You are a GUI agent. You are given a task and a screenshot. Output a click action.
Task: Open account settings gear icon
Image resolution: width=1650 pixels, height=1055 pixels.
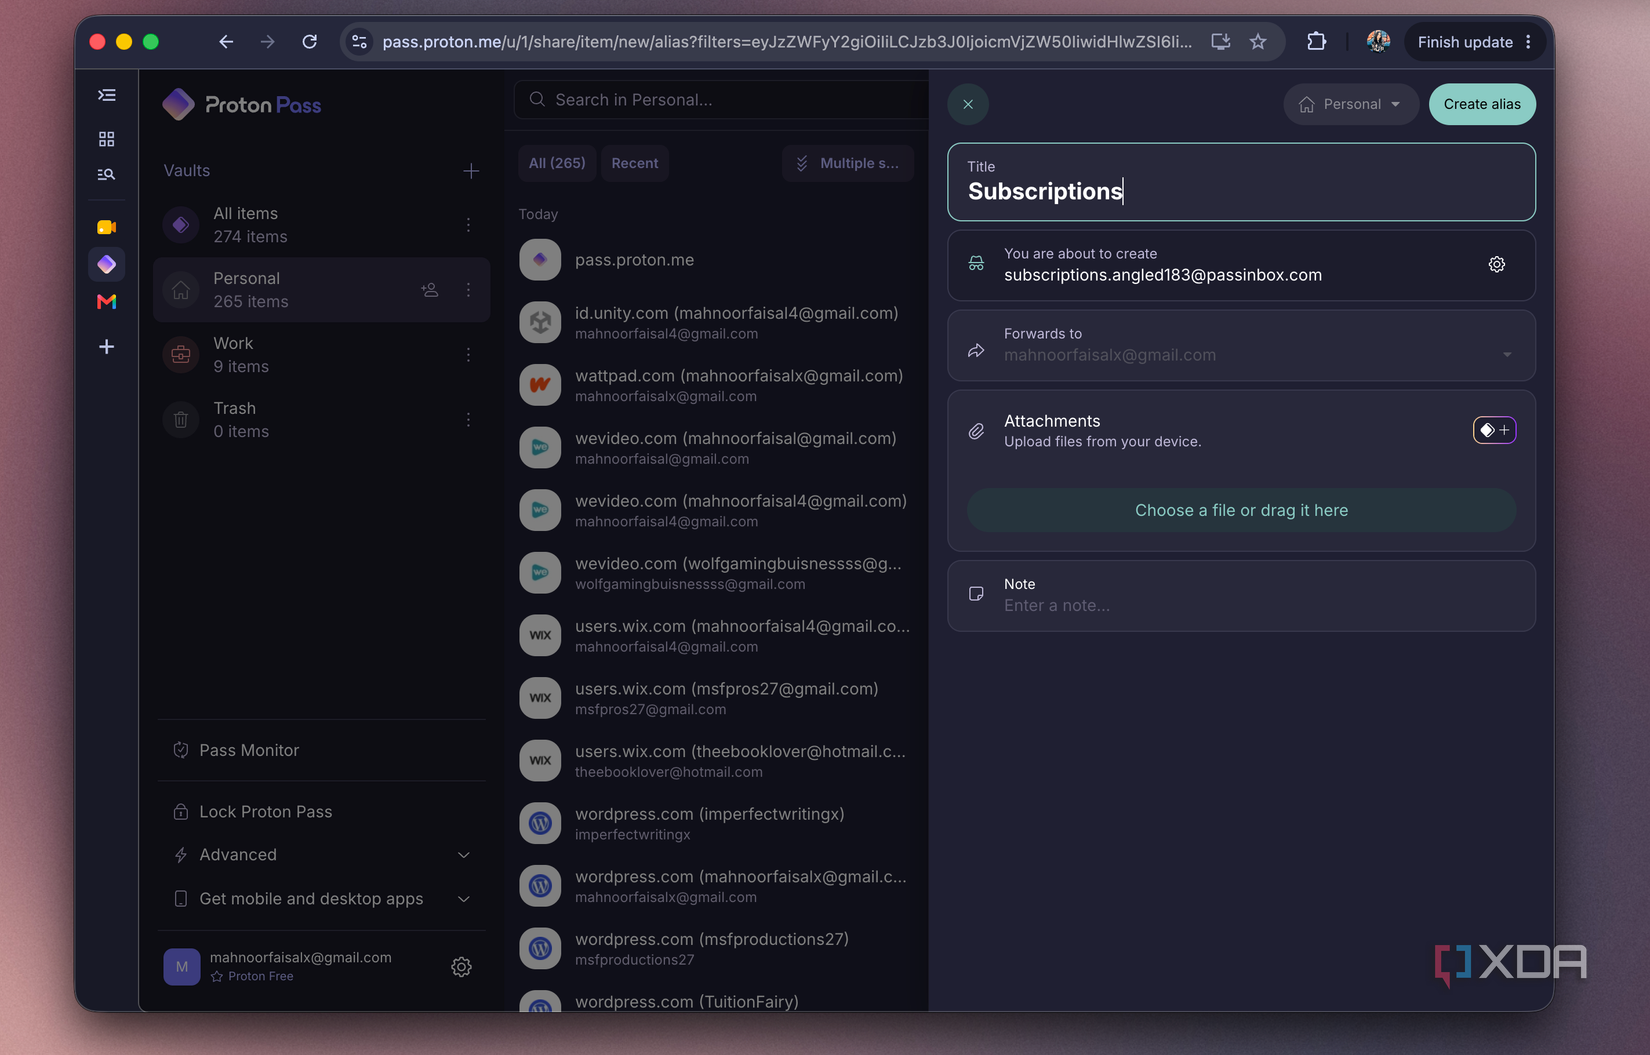461,967
